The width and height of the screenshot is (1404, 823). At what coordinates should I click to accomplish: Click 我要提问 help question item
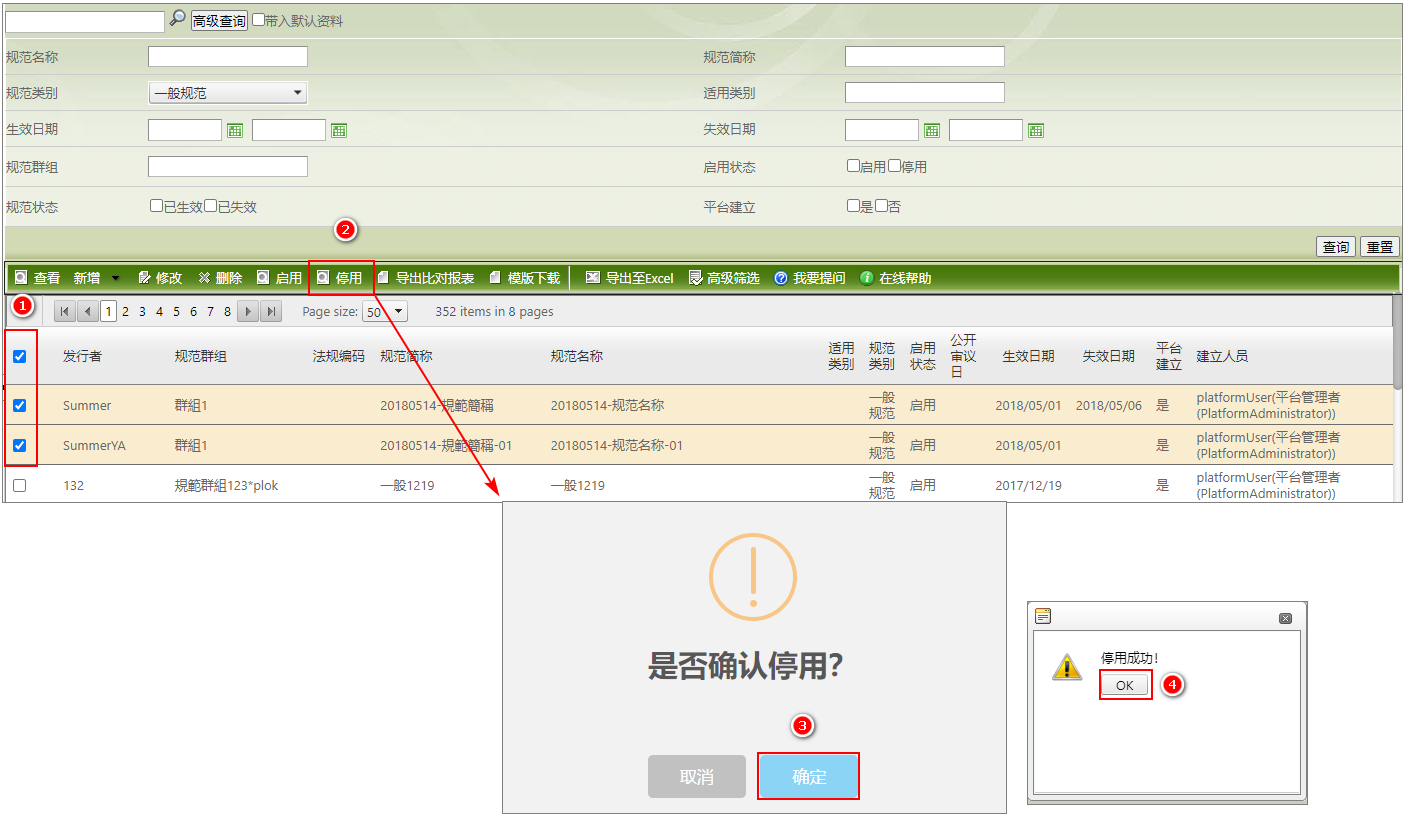(x=809, y=278)
